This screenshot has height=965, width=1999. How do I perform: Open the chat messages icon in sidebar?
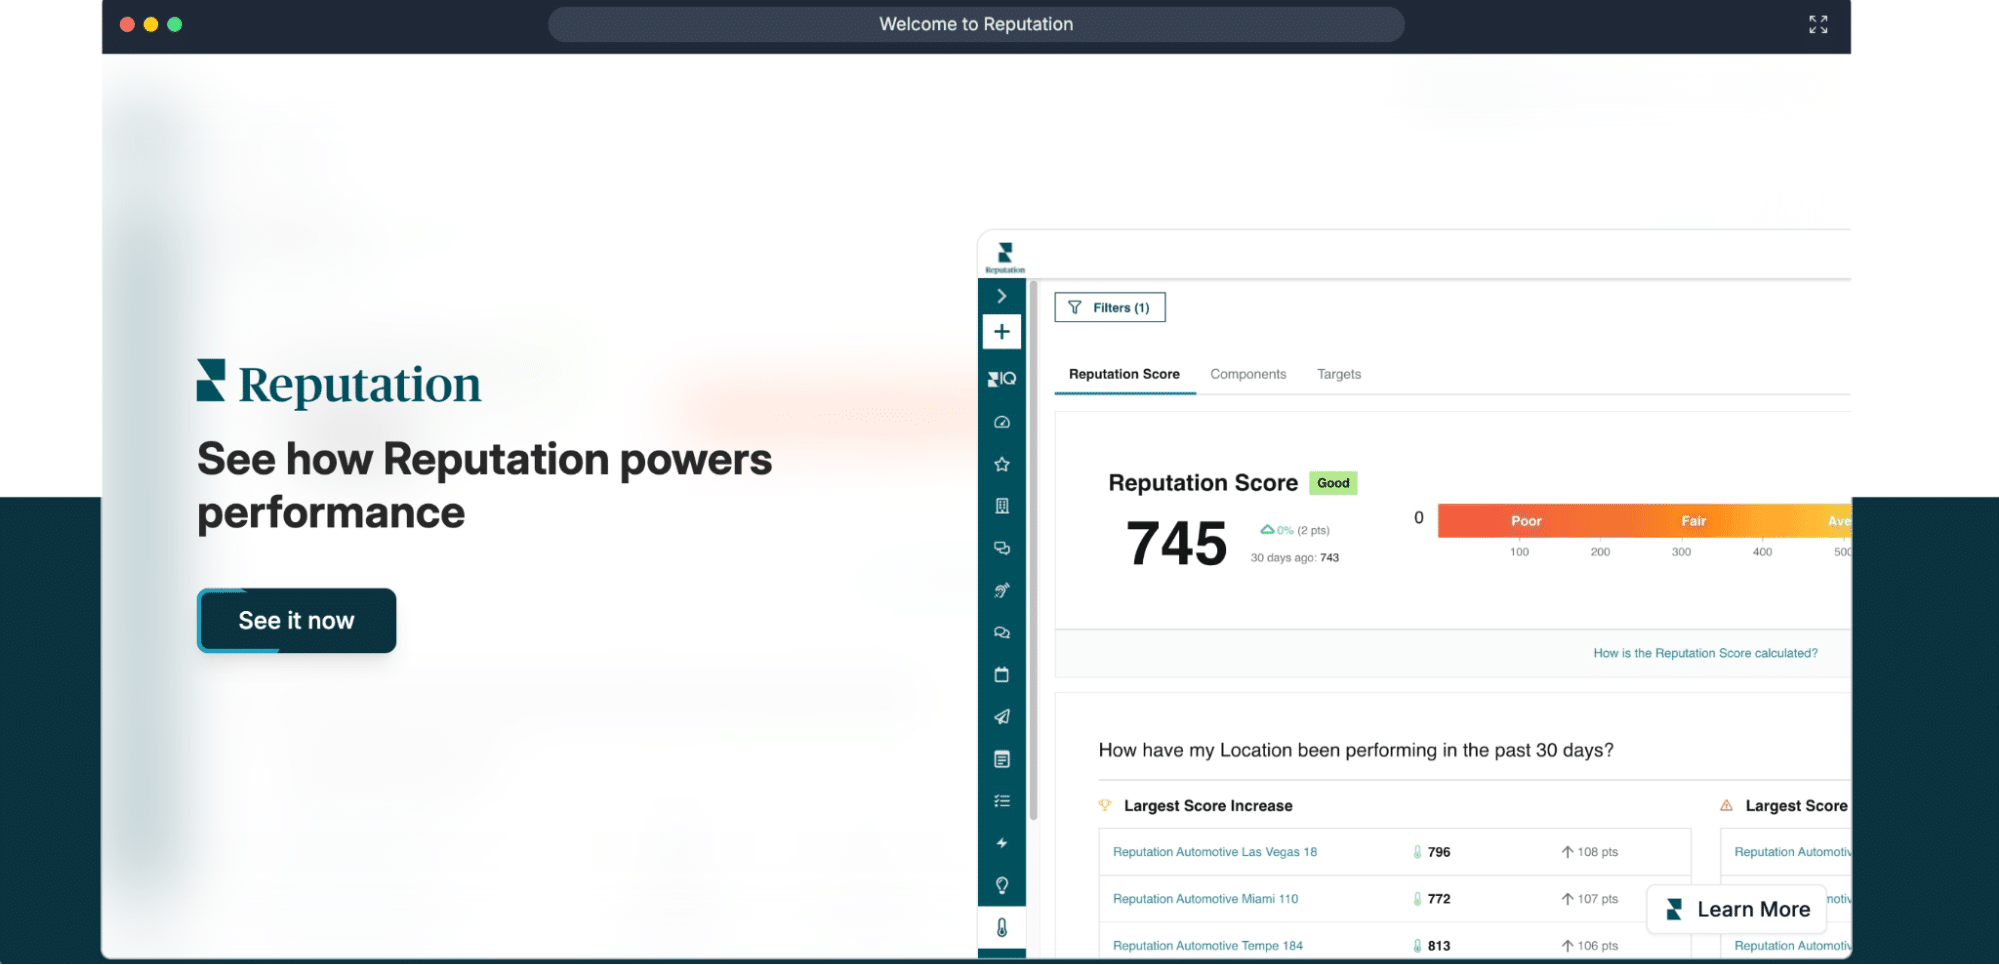(x=1001, y=548)
